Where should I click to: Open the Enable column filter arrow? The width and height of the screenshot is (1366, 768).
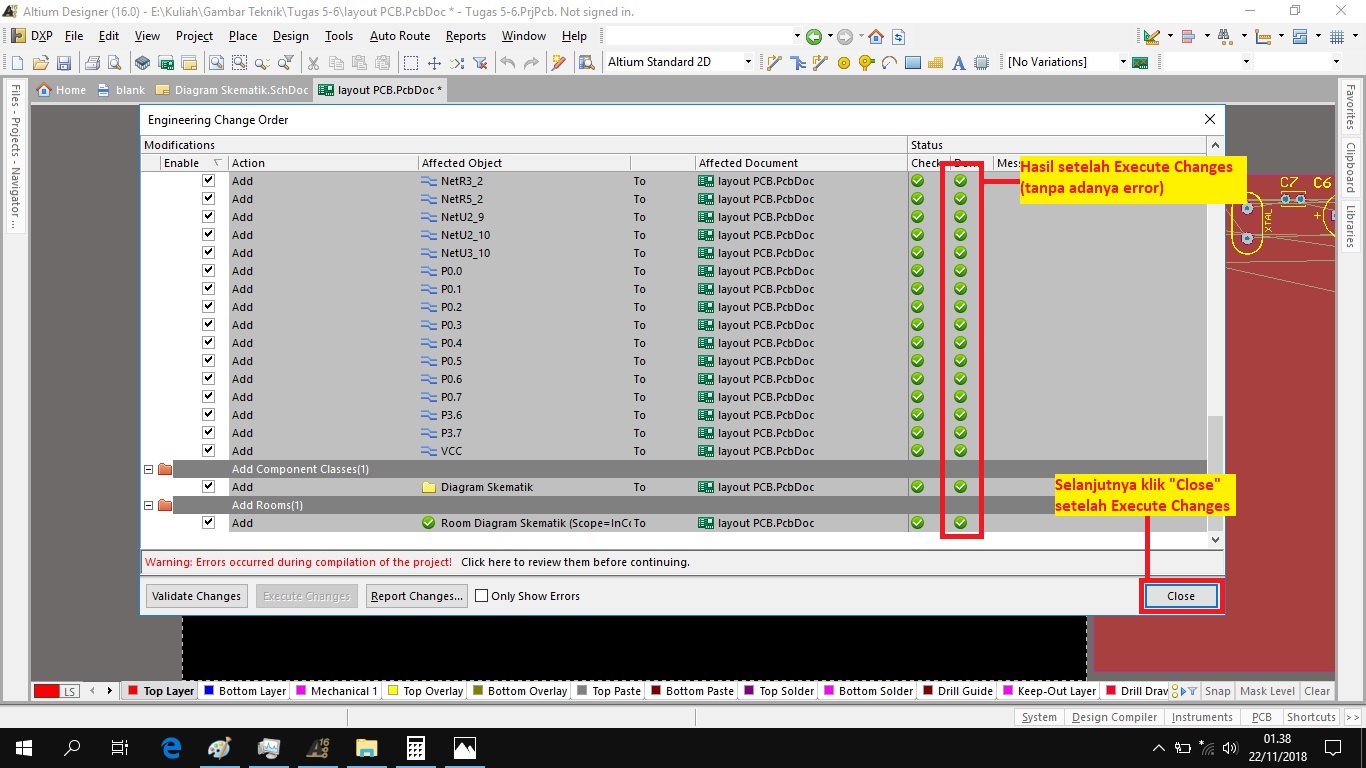pos(217,163)
